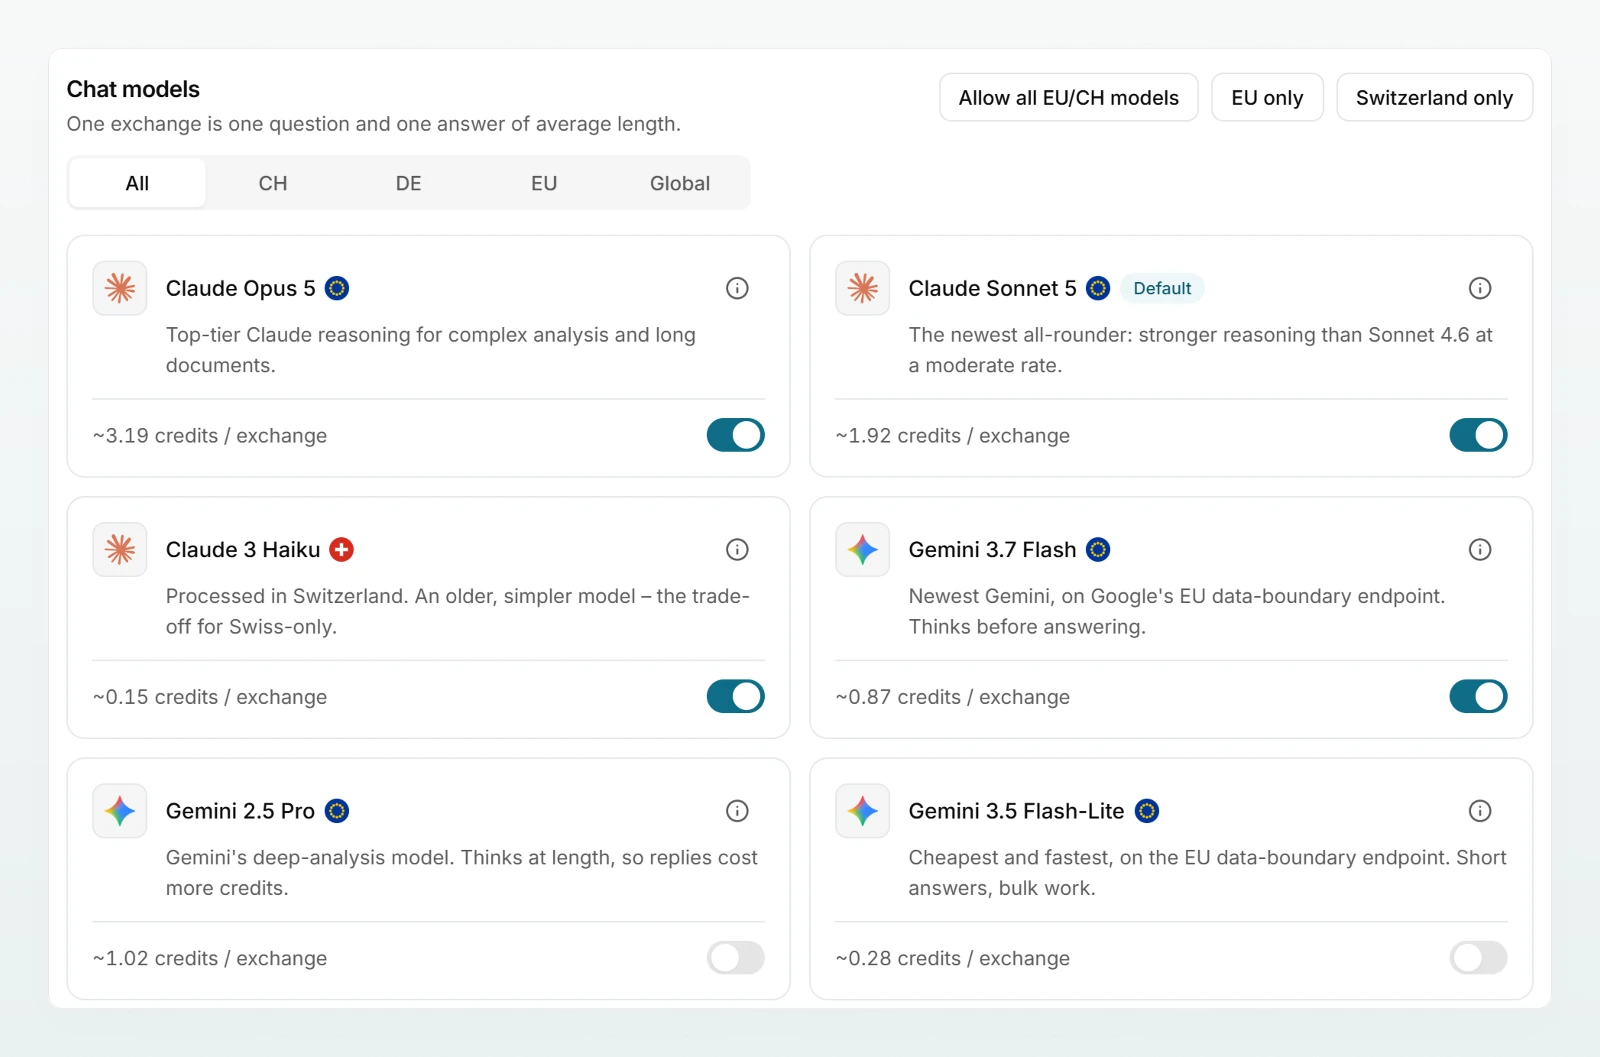Click the Swiss flag badge beside Claude 3 Haiku

[342, 549]
